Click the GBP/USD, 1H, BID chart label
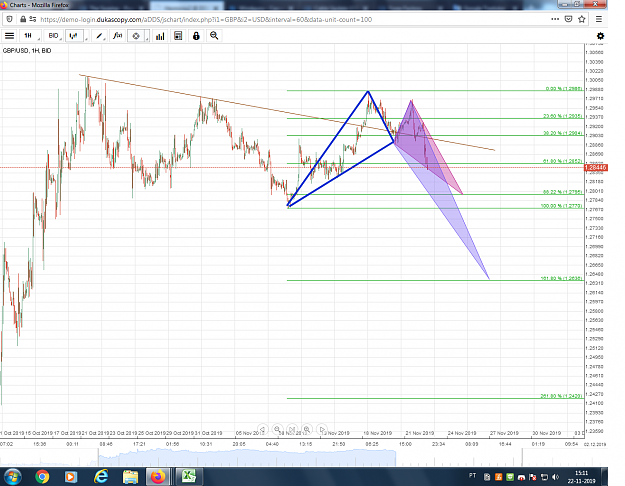 [x=27, y=51]
